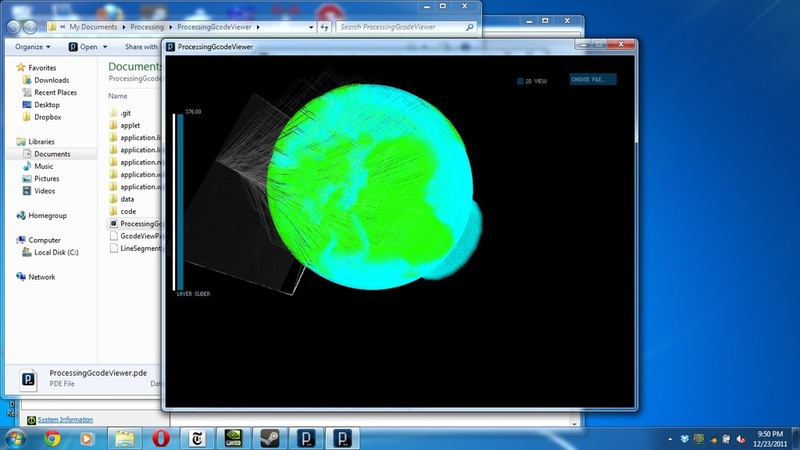Open the NVIDIA taskbar icon
Screen dimensions: 800x450
pos(233,439)
